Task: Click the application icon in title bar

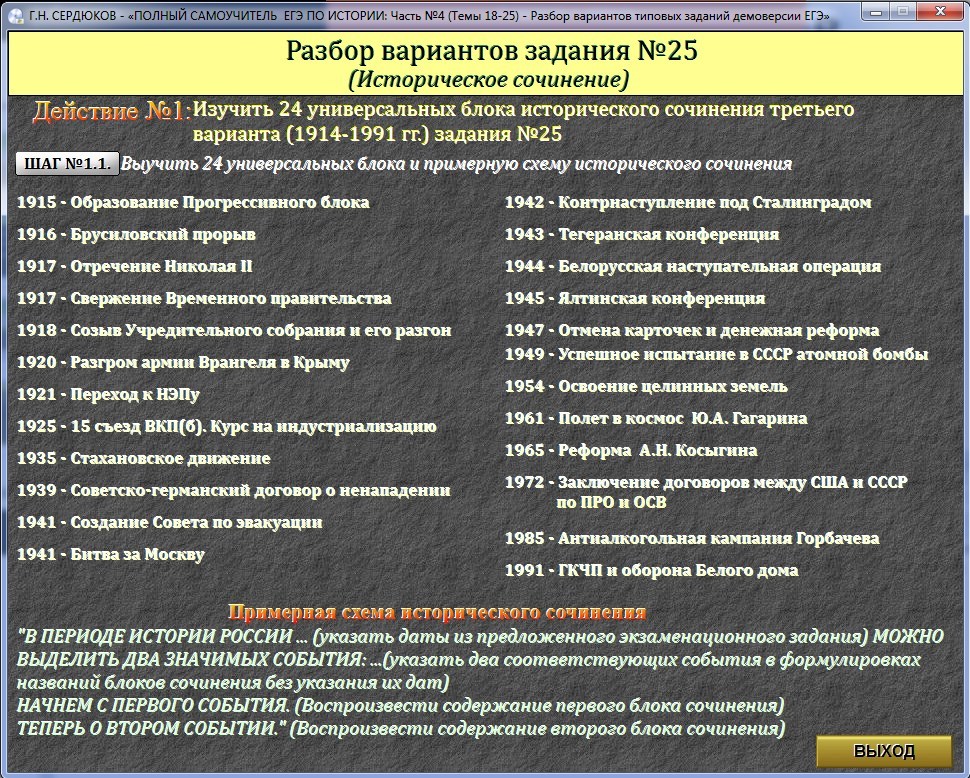Action: click(15, 15)
